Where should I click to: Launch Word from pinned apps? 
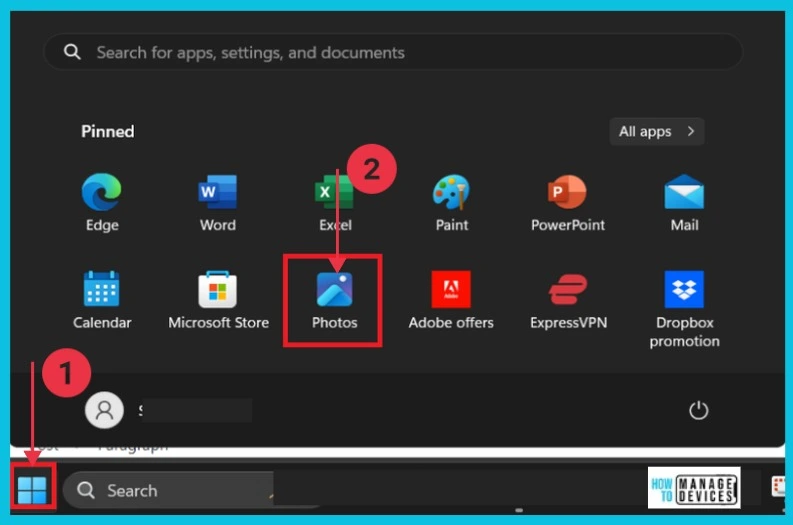(217, 202)
